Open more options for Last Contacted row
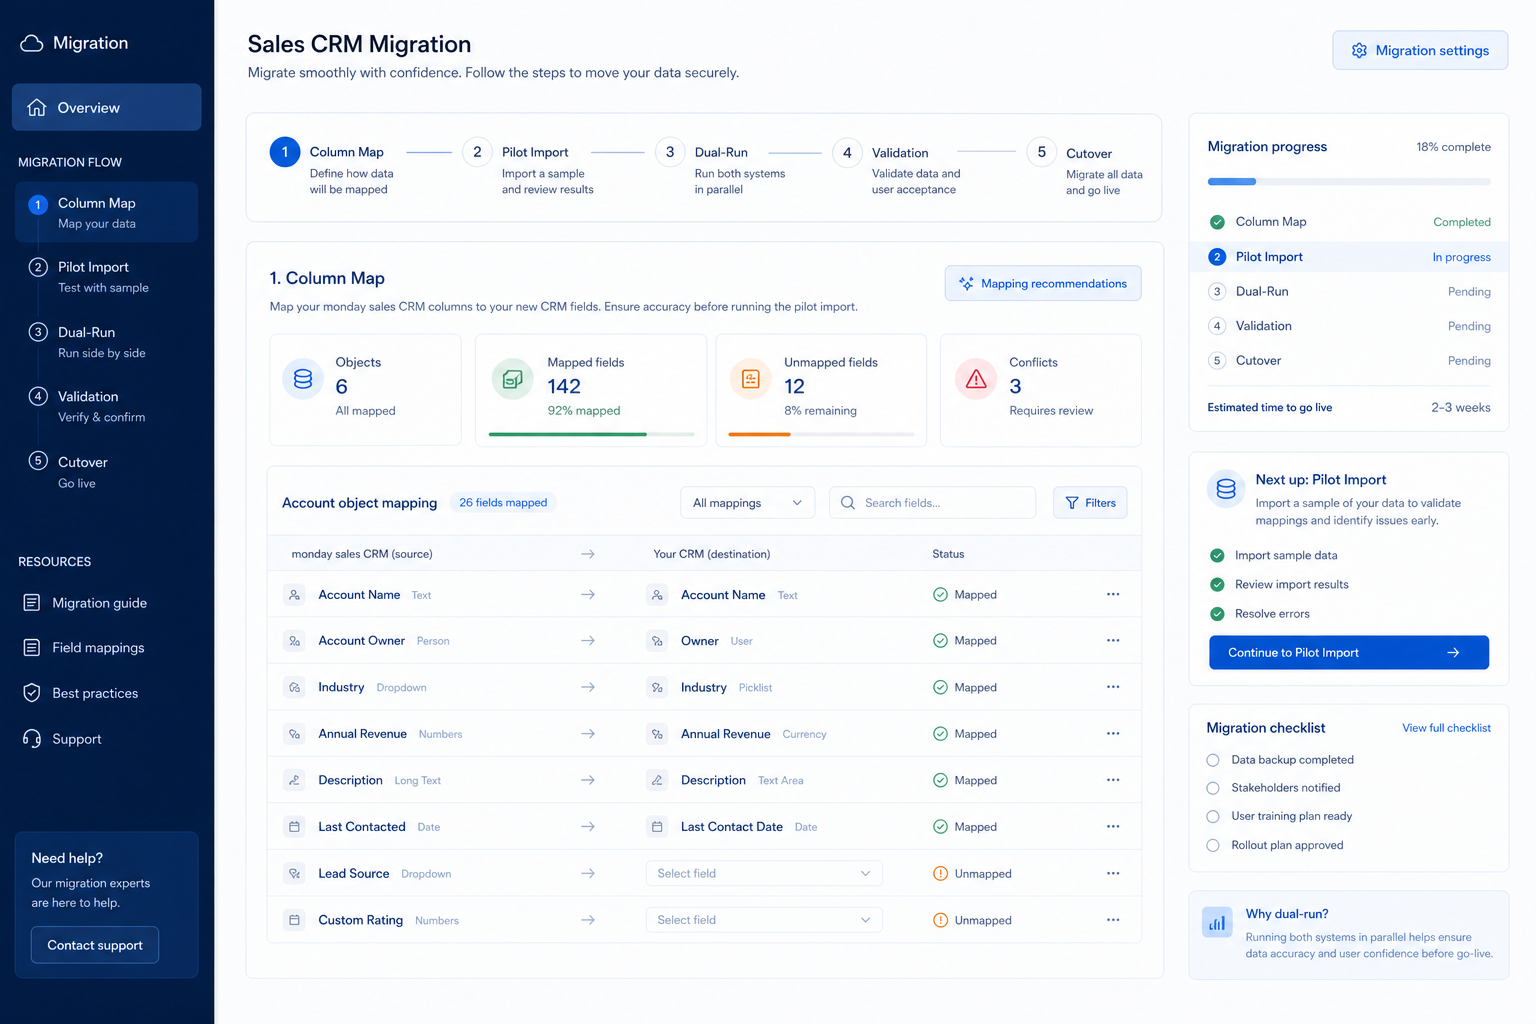 click(1113, 826)
